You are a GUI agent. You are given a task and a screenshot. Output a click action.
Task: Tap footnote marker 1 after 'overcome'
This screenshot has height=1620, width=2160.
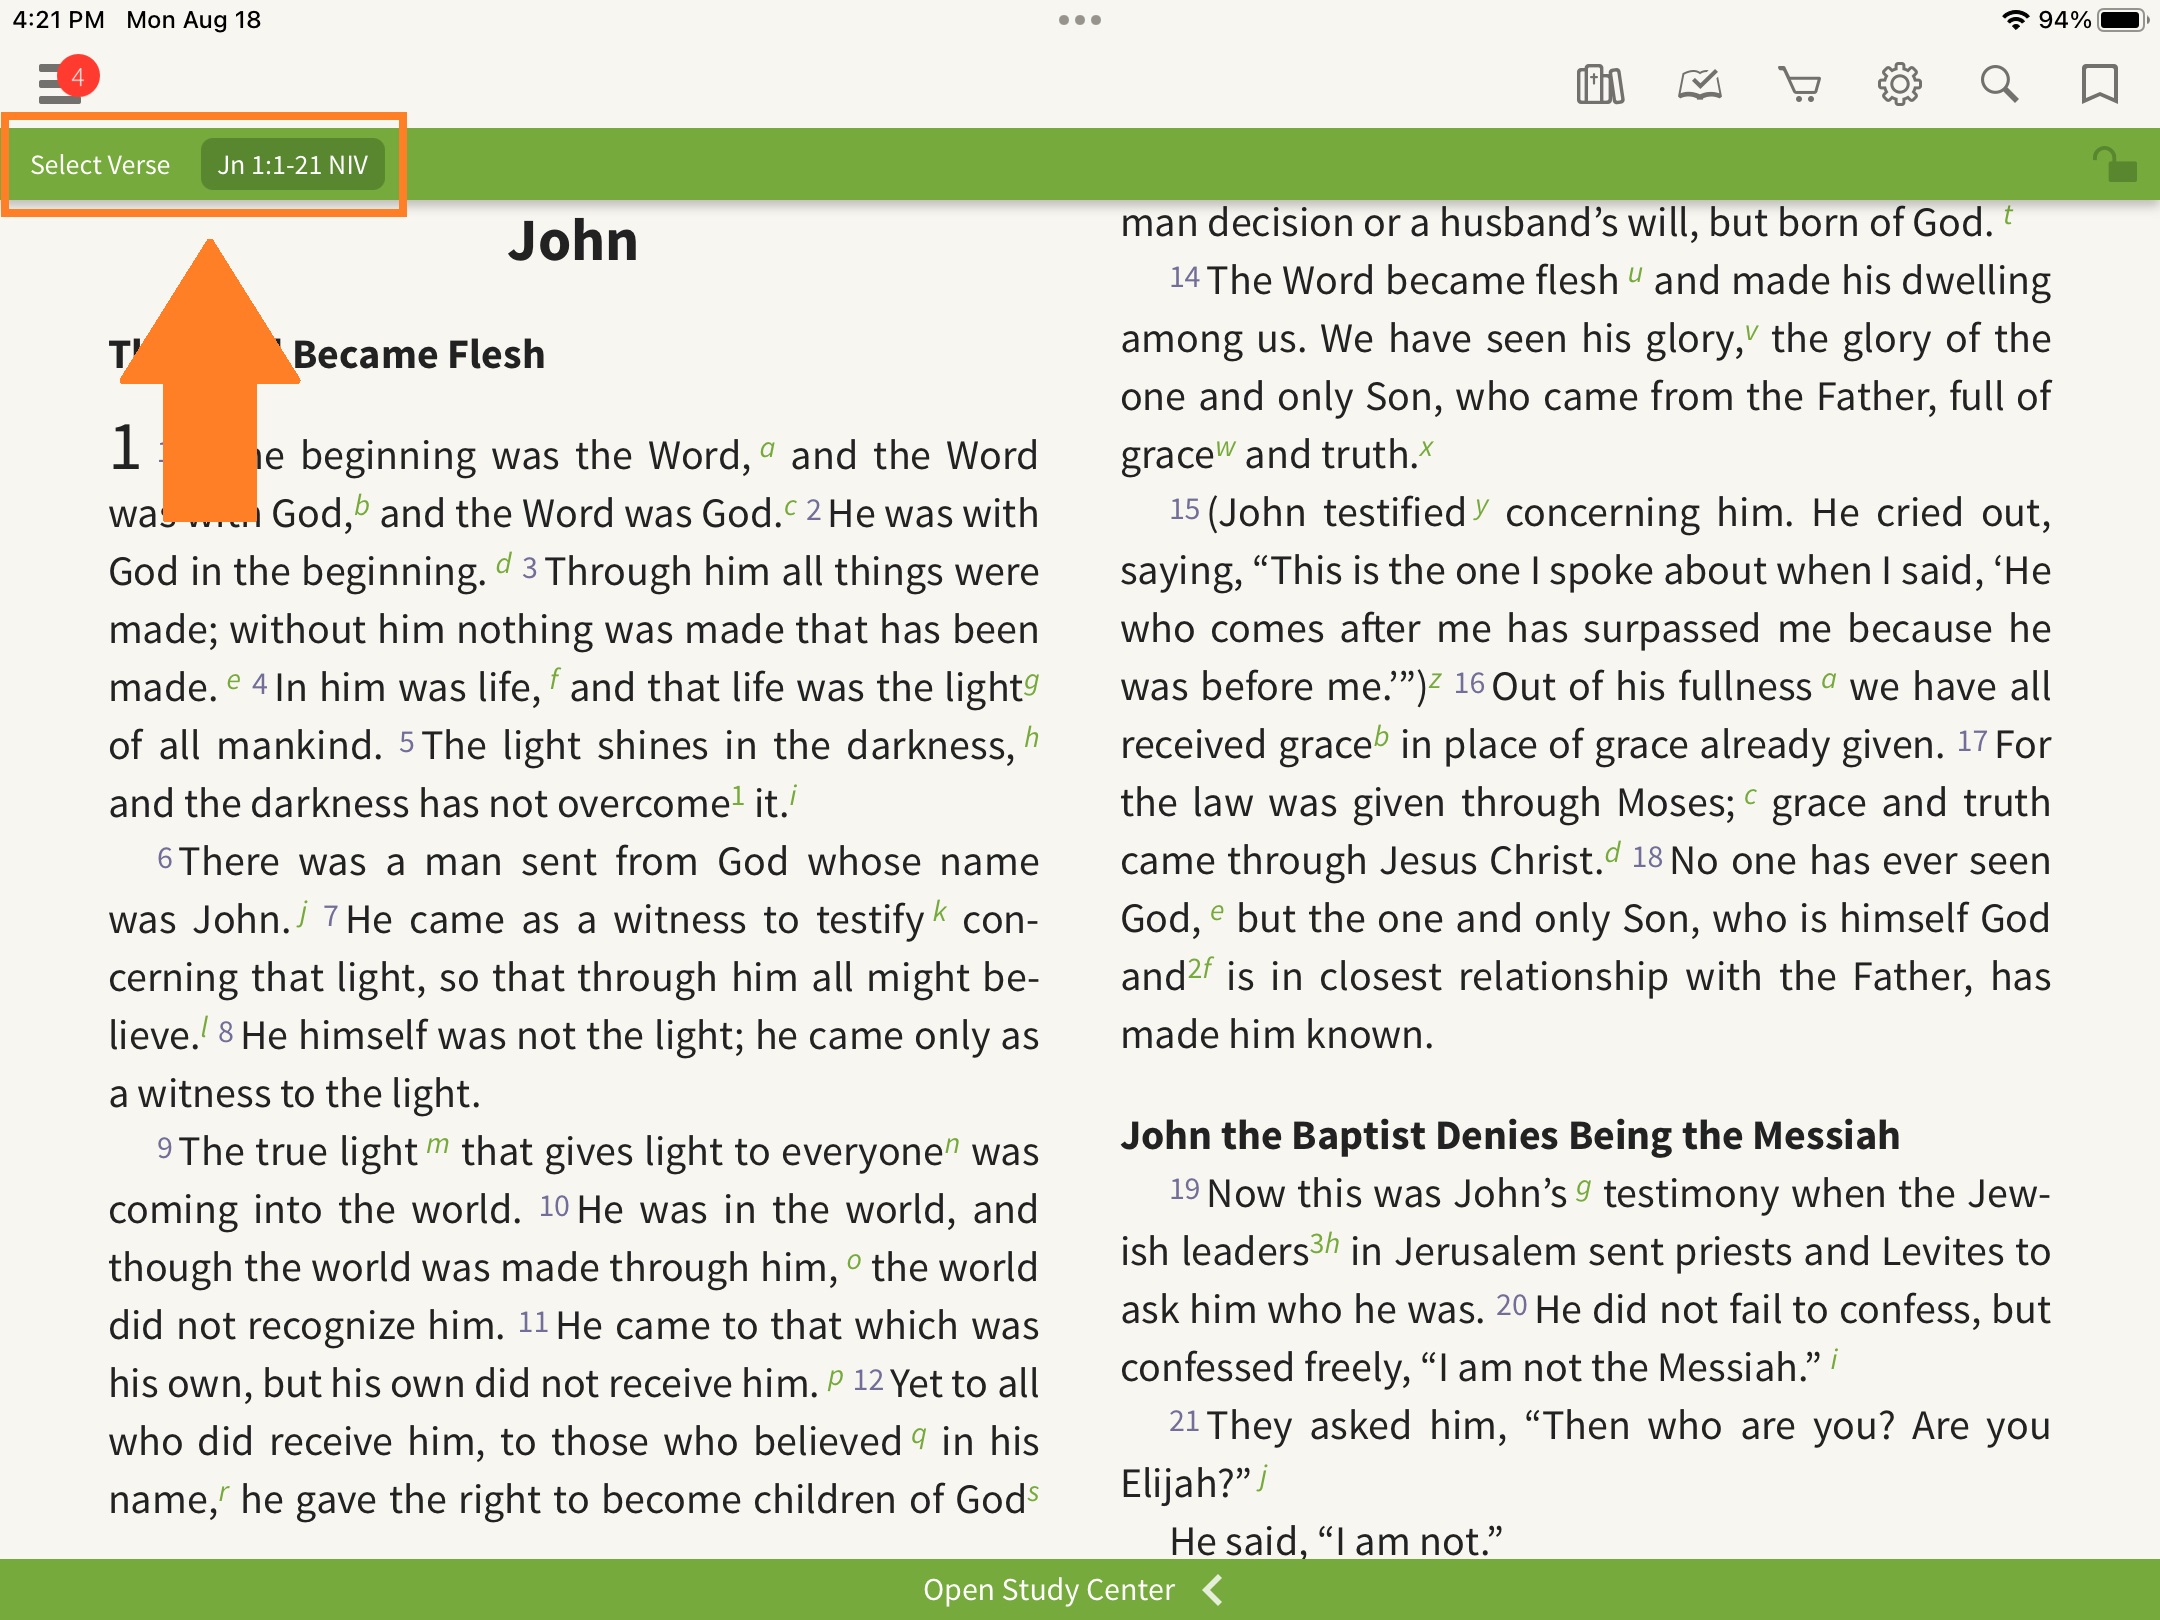click(738, 794)
